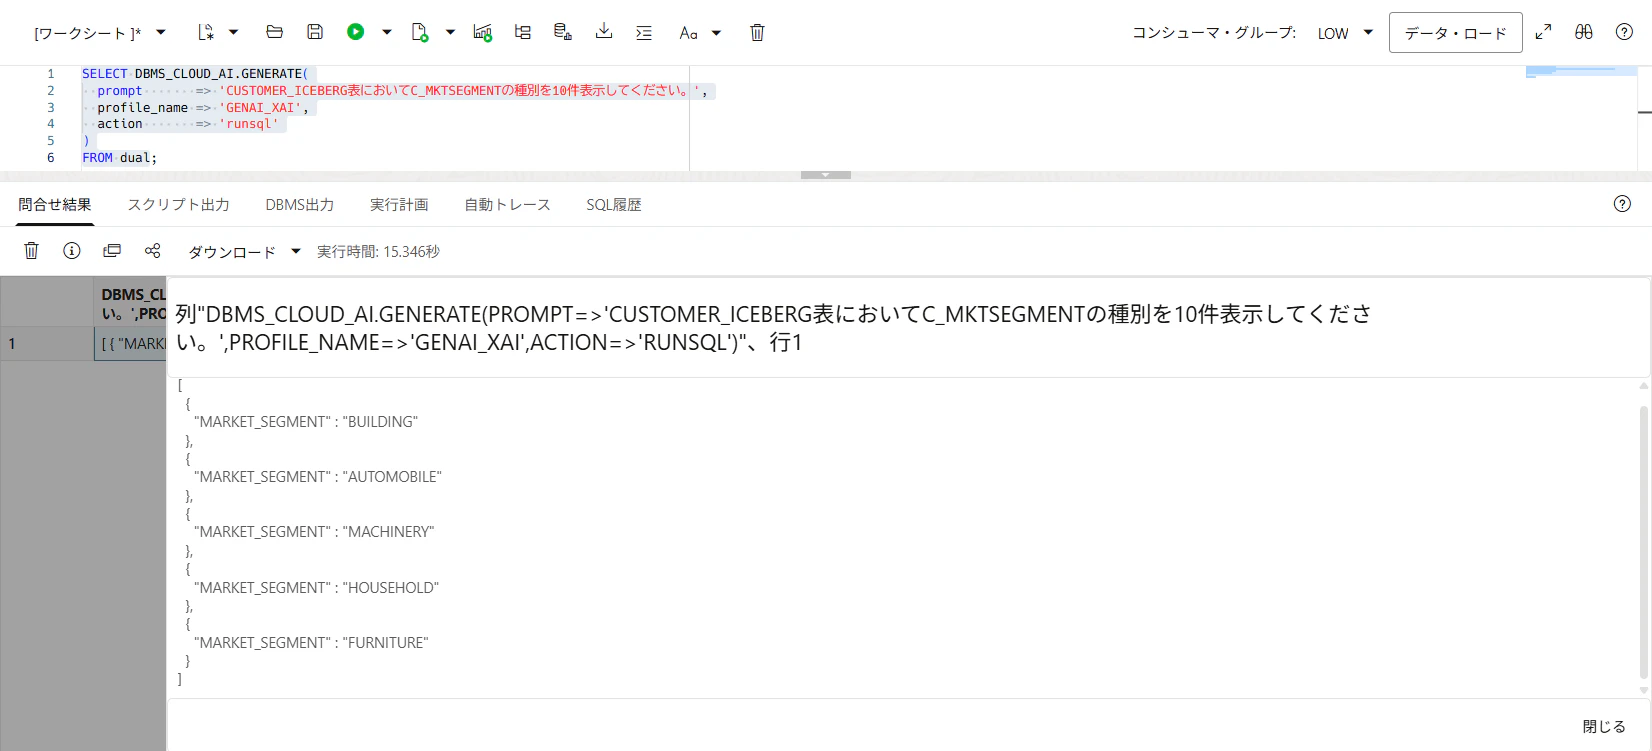Click the prompt string on line 2
Image resolution: width=1652 pixels, height=751 pixels.
click(x=461, y=91)
